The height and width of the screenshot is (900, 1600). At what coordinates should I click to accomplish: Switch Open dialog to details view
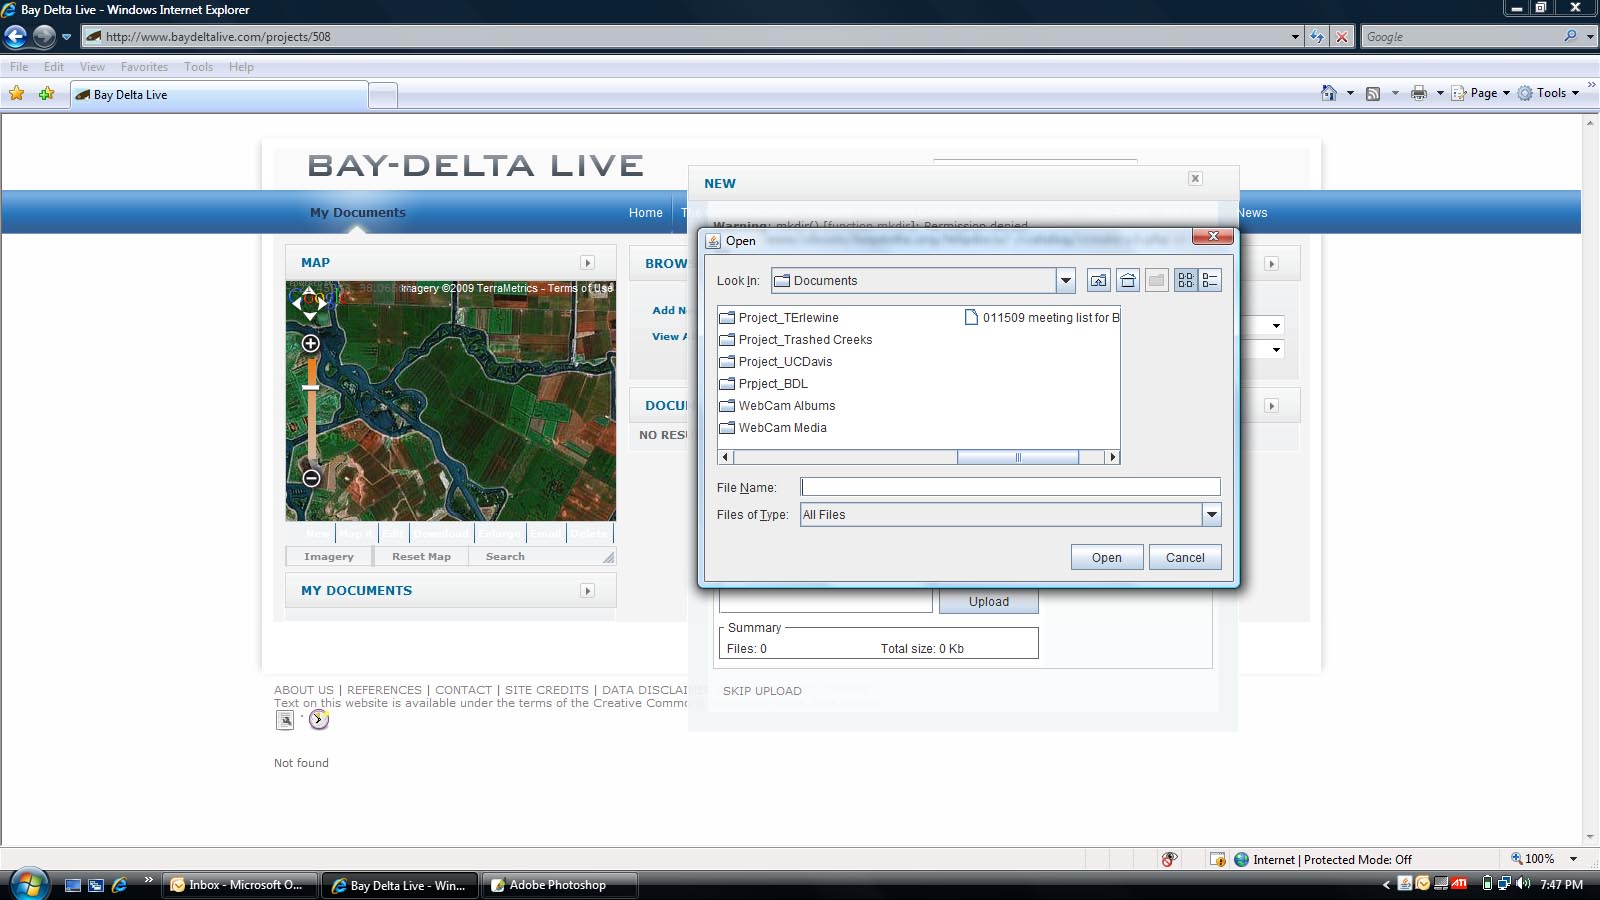point(1210,281)
